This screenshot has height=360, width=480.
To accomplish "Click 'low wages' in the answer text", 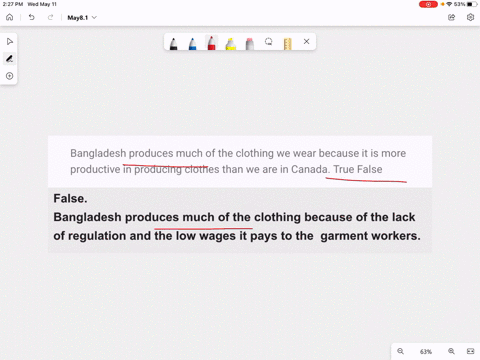I will [206, 236].
